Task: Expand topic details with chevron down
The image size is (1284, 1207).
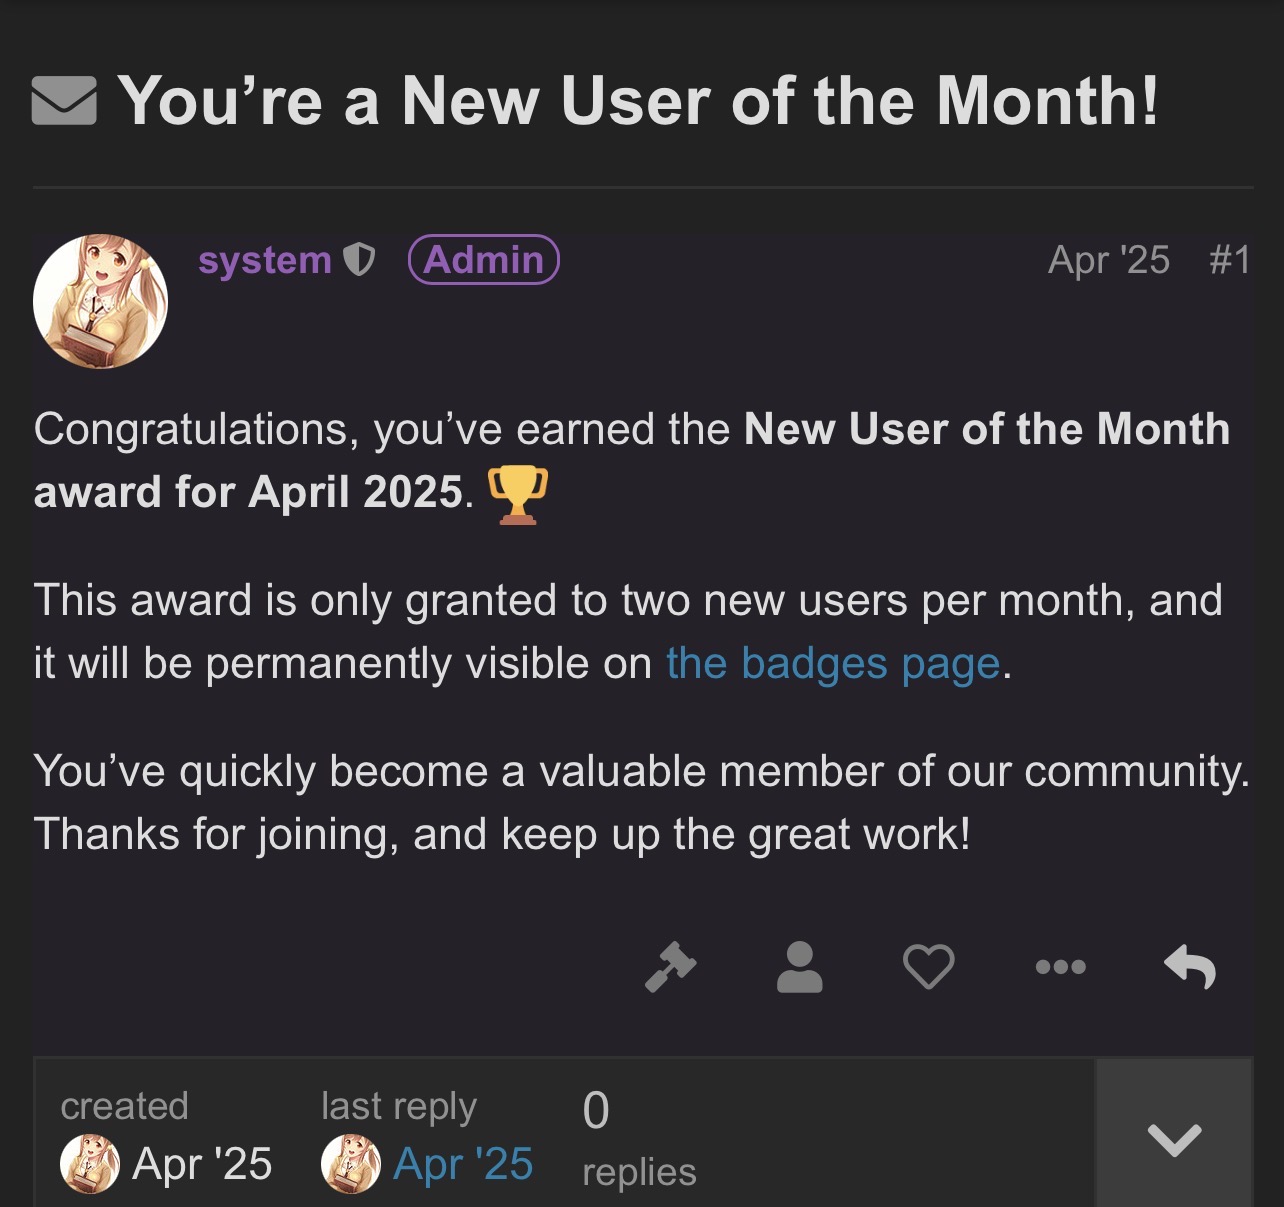Action: pos(1174,1139)
